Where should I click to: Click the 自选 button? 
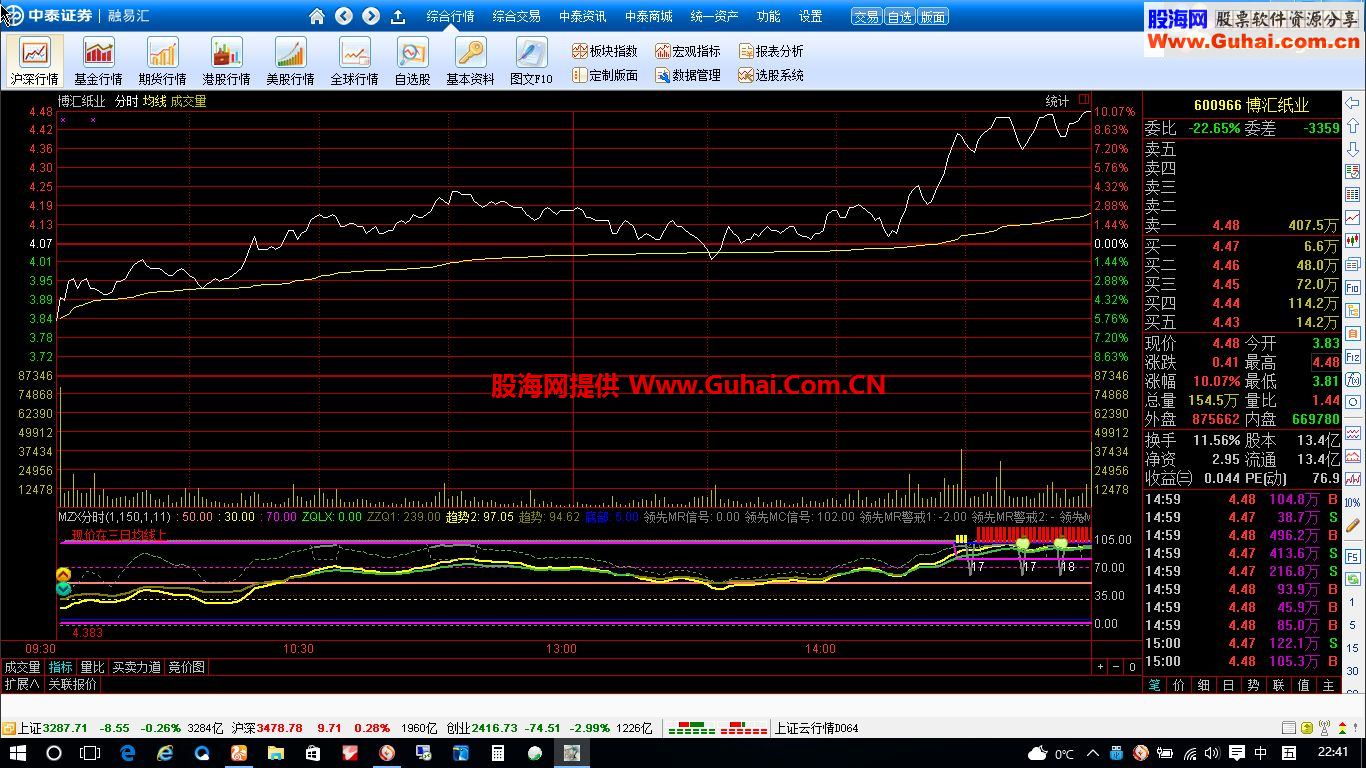[899, 17]
